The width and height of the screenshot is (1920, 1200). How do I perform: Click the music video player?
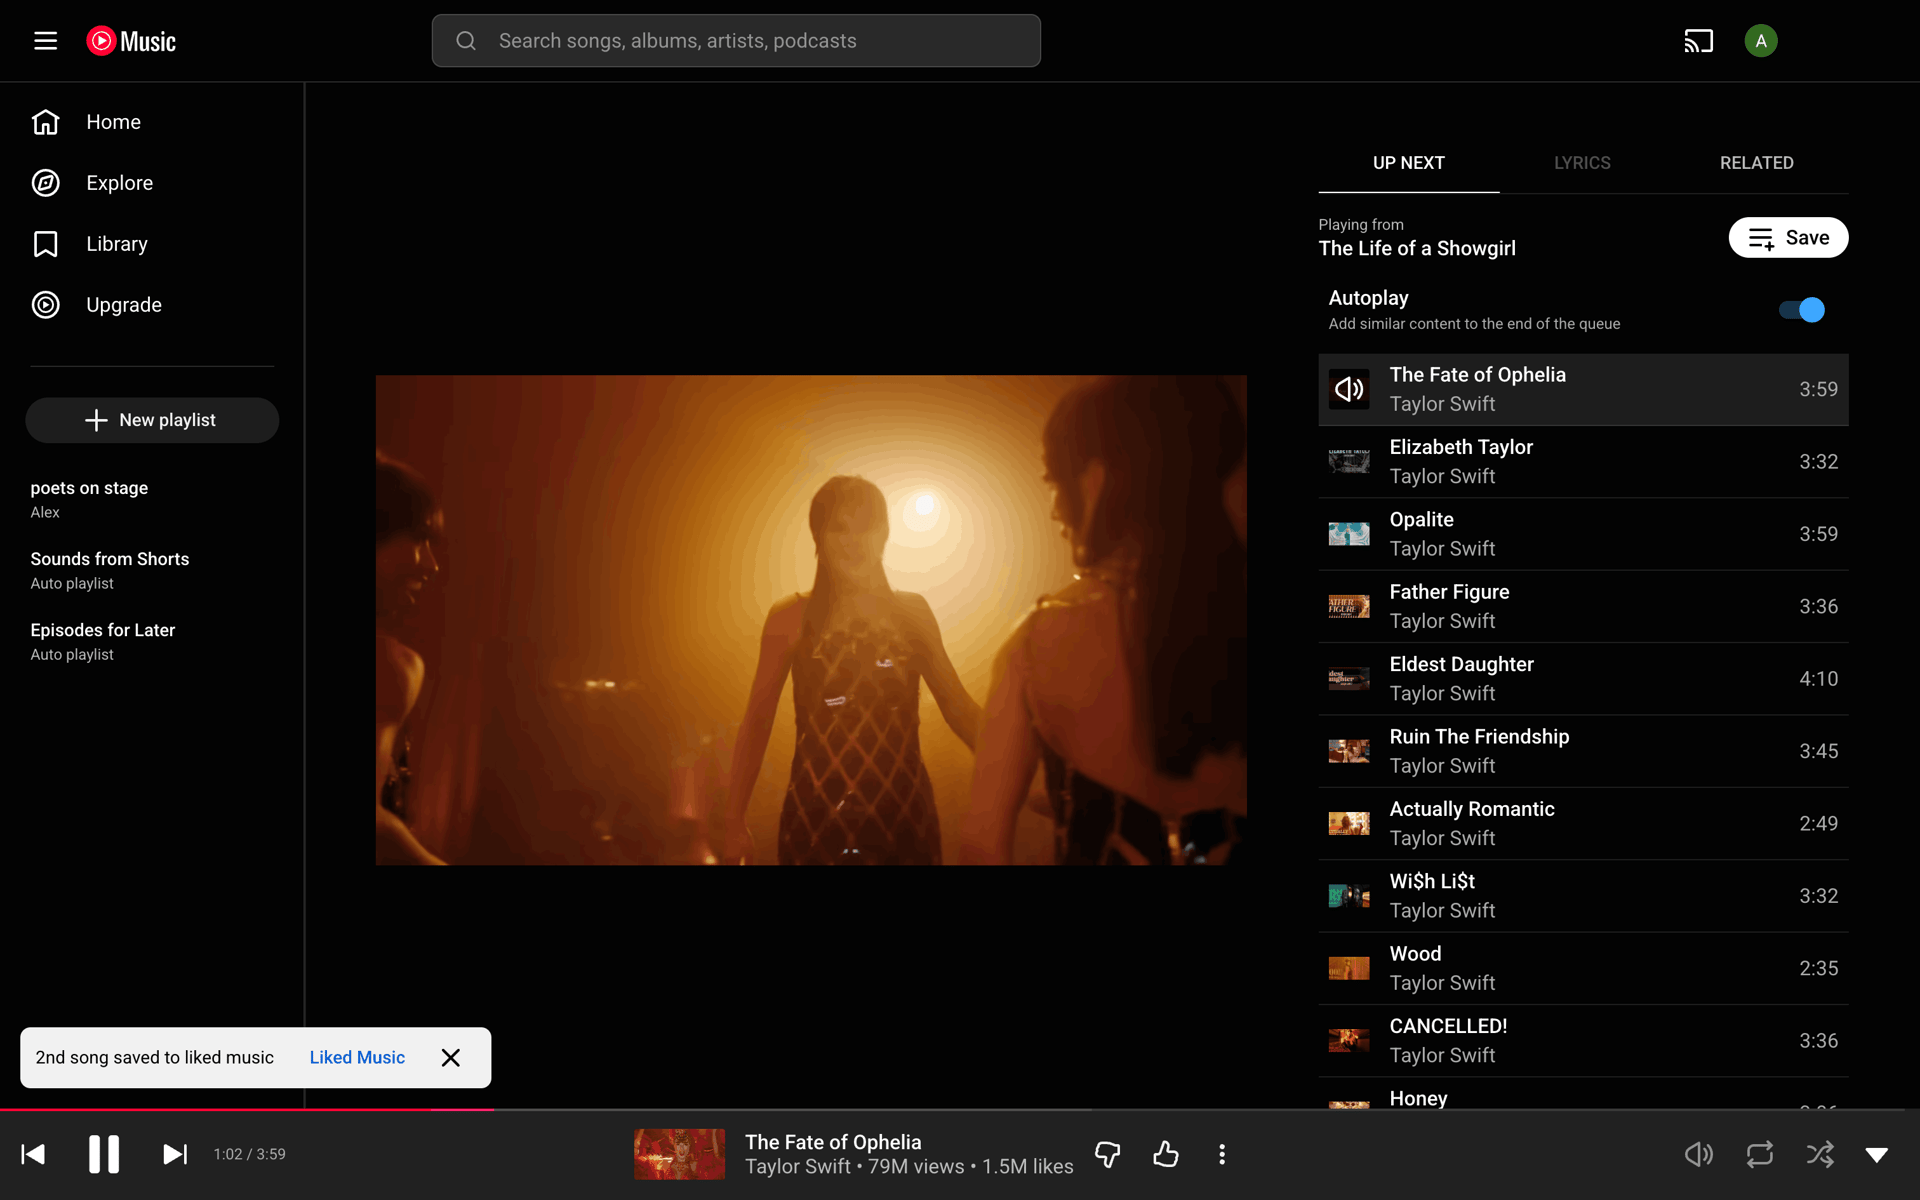click(811, 620)
